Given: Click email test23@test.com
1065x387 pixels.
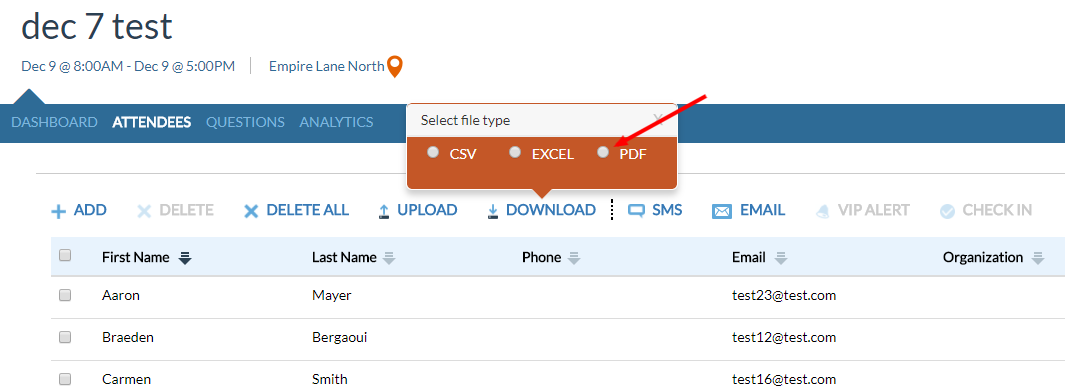Looking at the screenshot, I should click(x=784, y=295).
